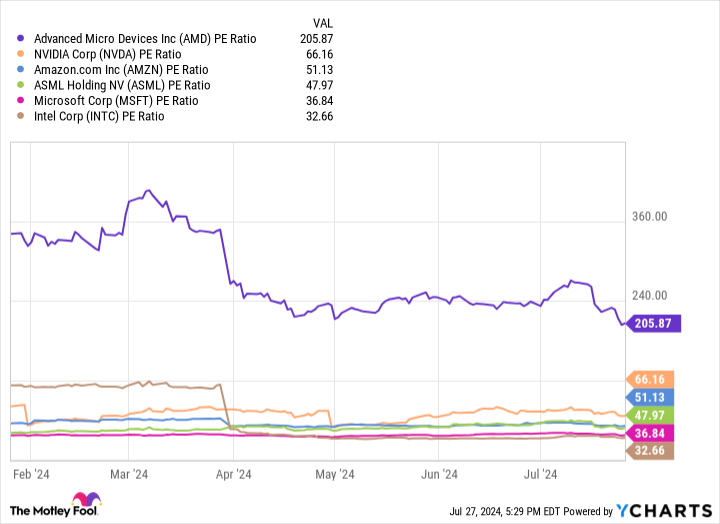Click the legend value 36.84
The width and height of the screenshot is (720, 524).
point(319,101)
